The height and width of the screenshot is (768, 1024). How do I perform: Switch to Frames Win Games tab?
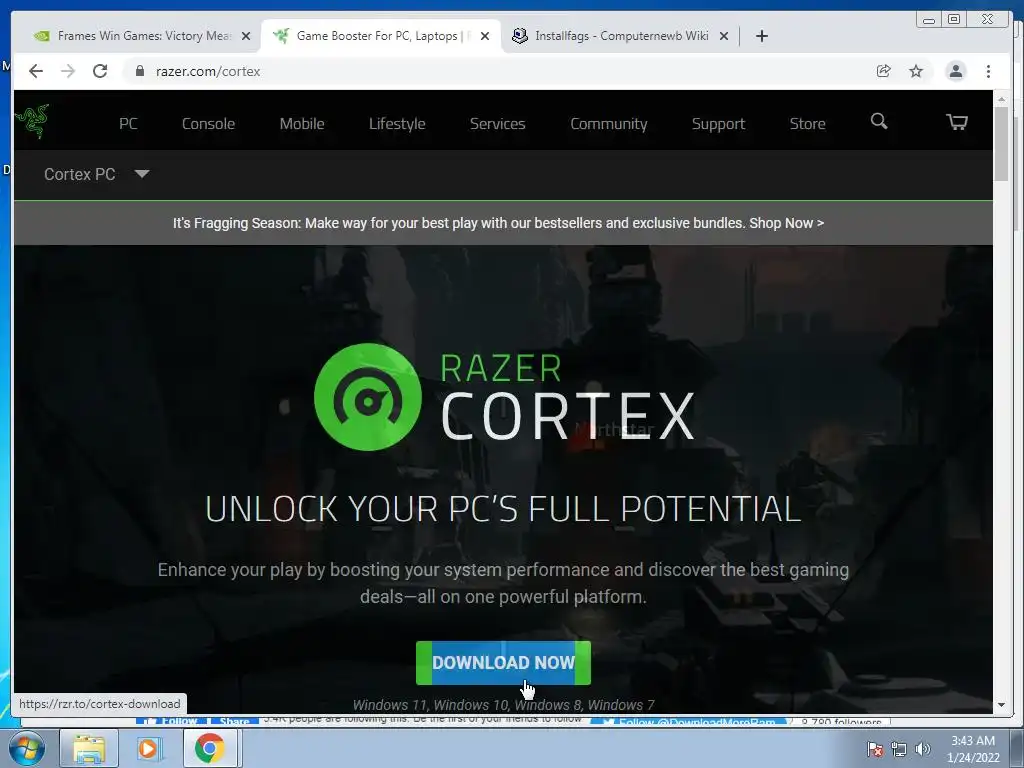tap(142, 36)
